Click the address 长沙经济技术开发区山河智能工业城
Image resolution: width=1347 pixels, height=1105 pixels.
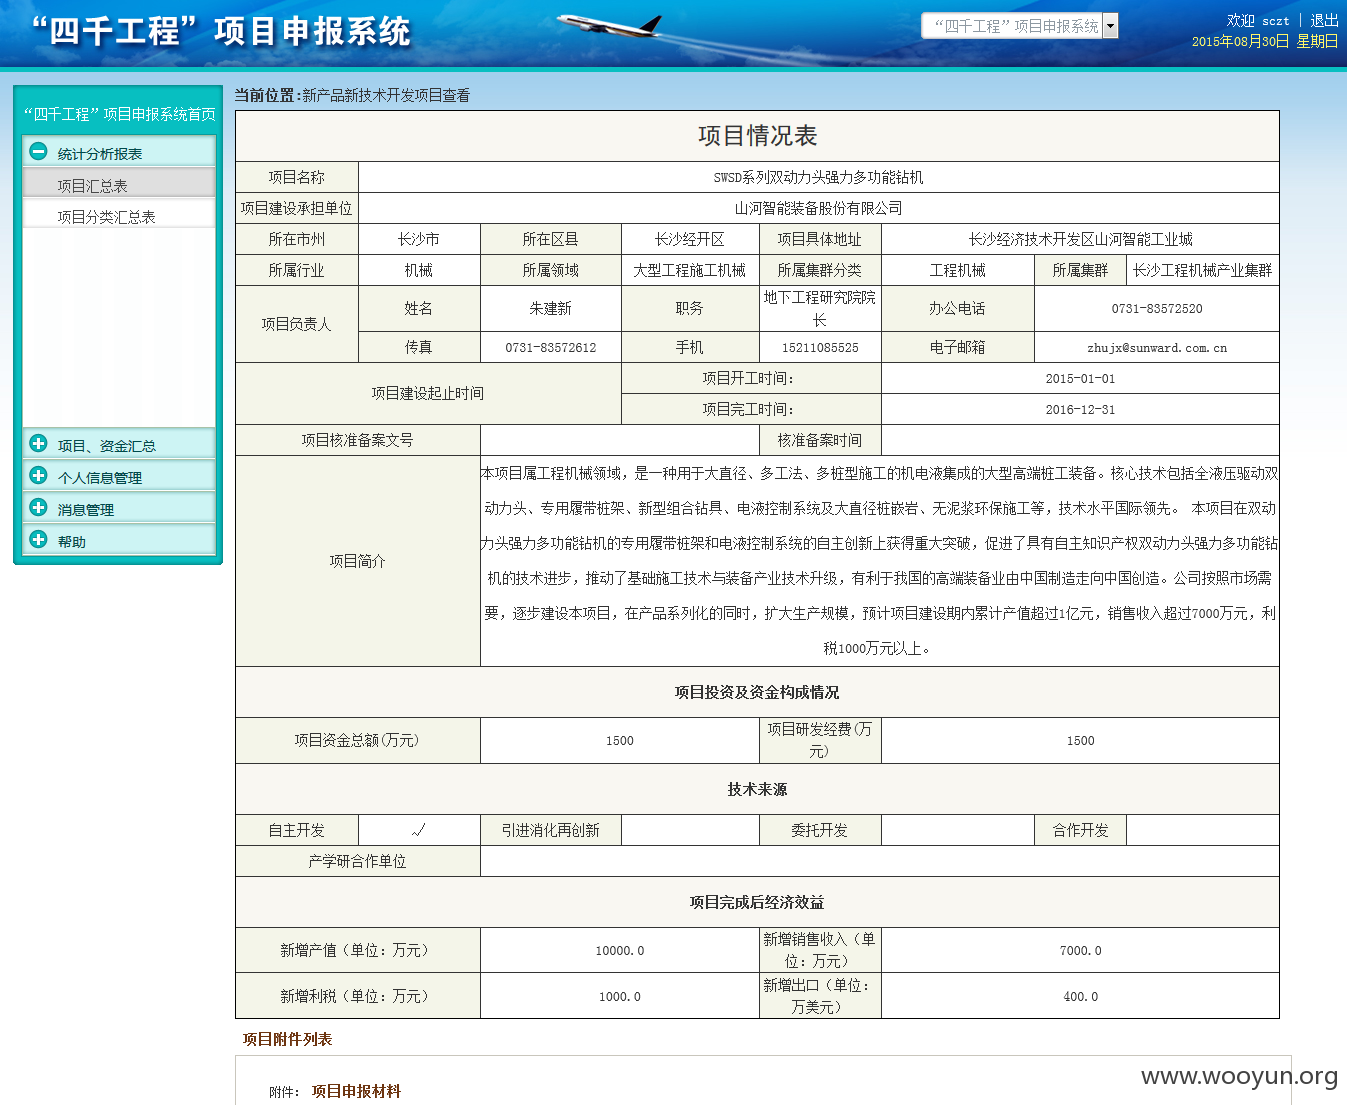(1080, 239)
